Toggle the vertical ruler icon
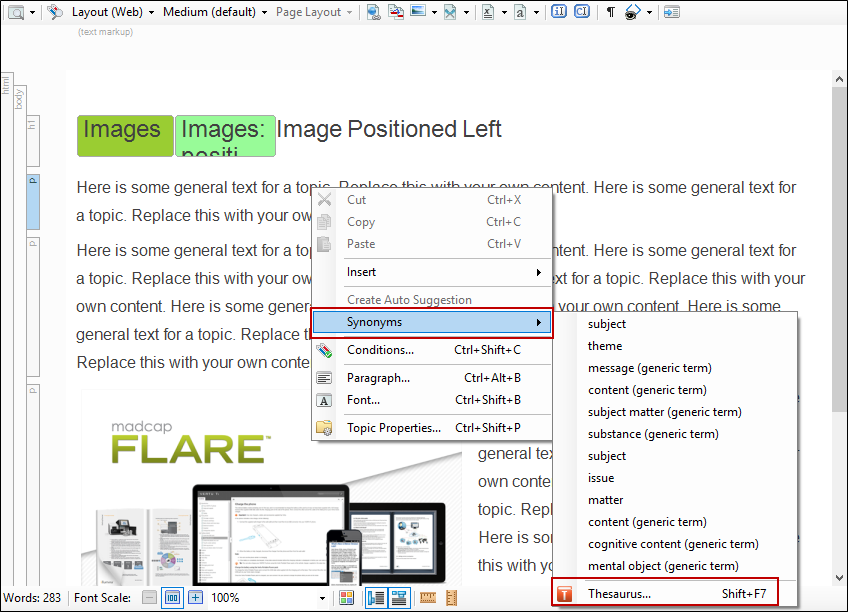Screen dimensions: 848x612 tap(452, 597)
